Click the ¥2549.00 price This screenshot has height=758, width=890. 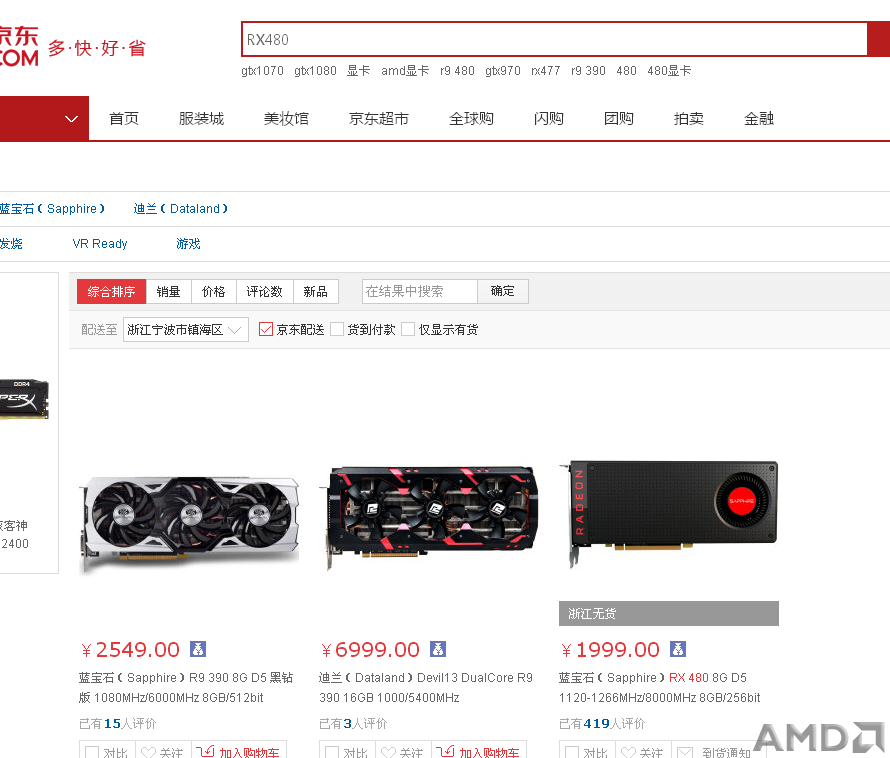pos(131,650)
